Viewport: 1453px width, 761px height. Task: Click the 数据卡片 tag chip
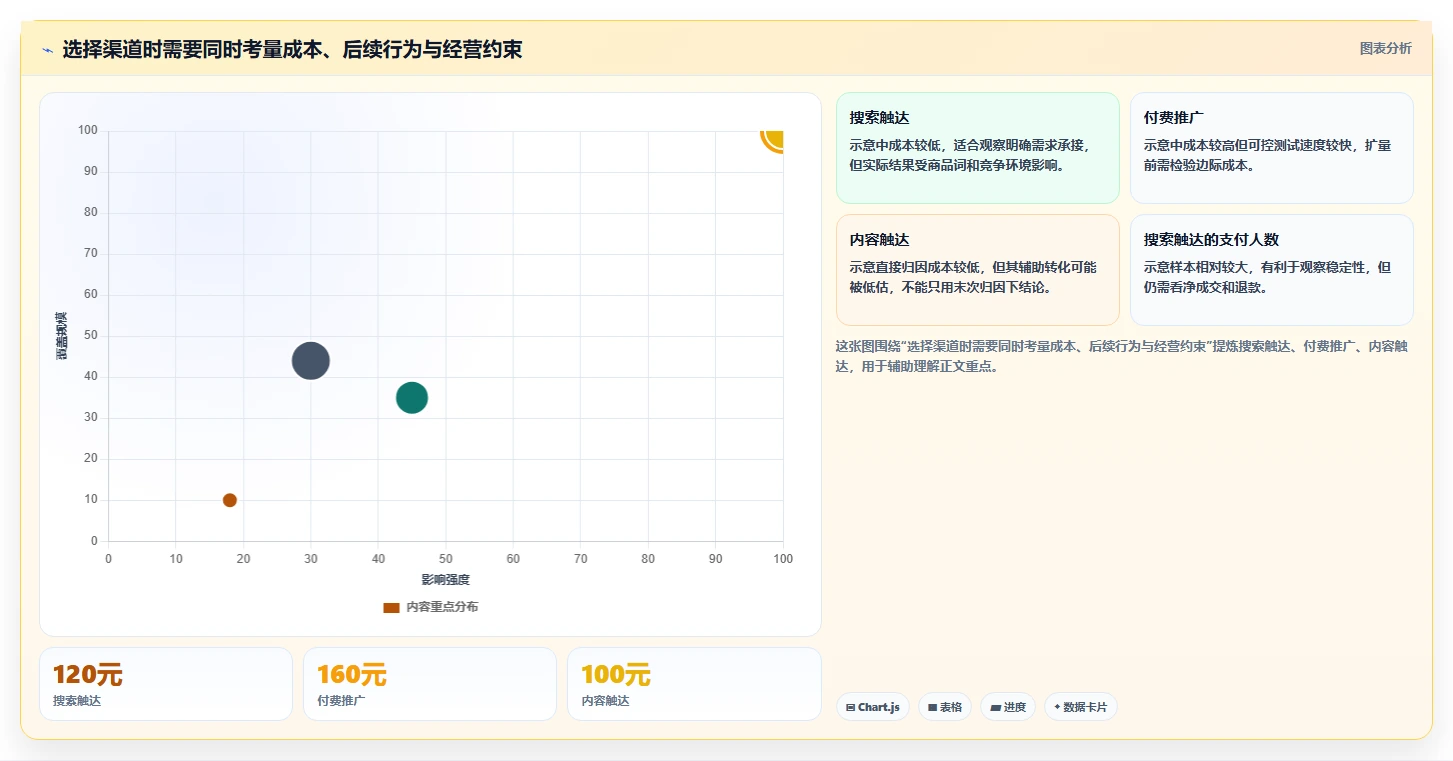pos(1081,707)
